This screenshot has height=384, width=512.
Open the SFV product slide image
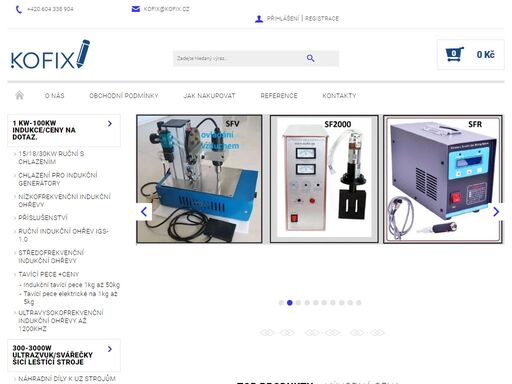pos(199,179)
